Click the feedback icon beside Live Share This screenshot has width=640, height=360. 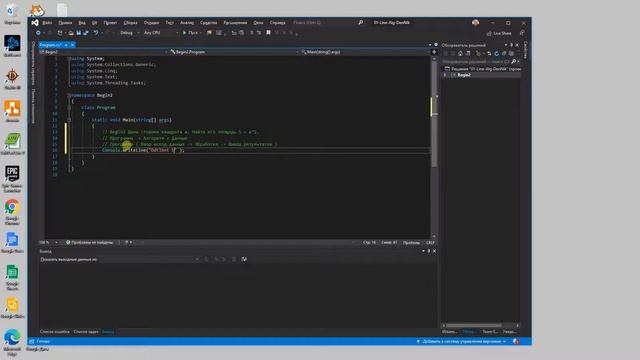(522, 33)
